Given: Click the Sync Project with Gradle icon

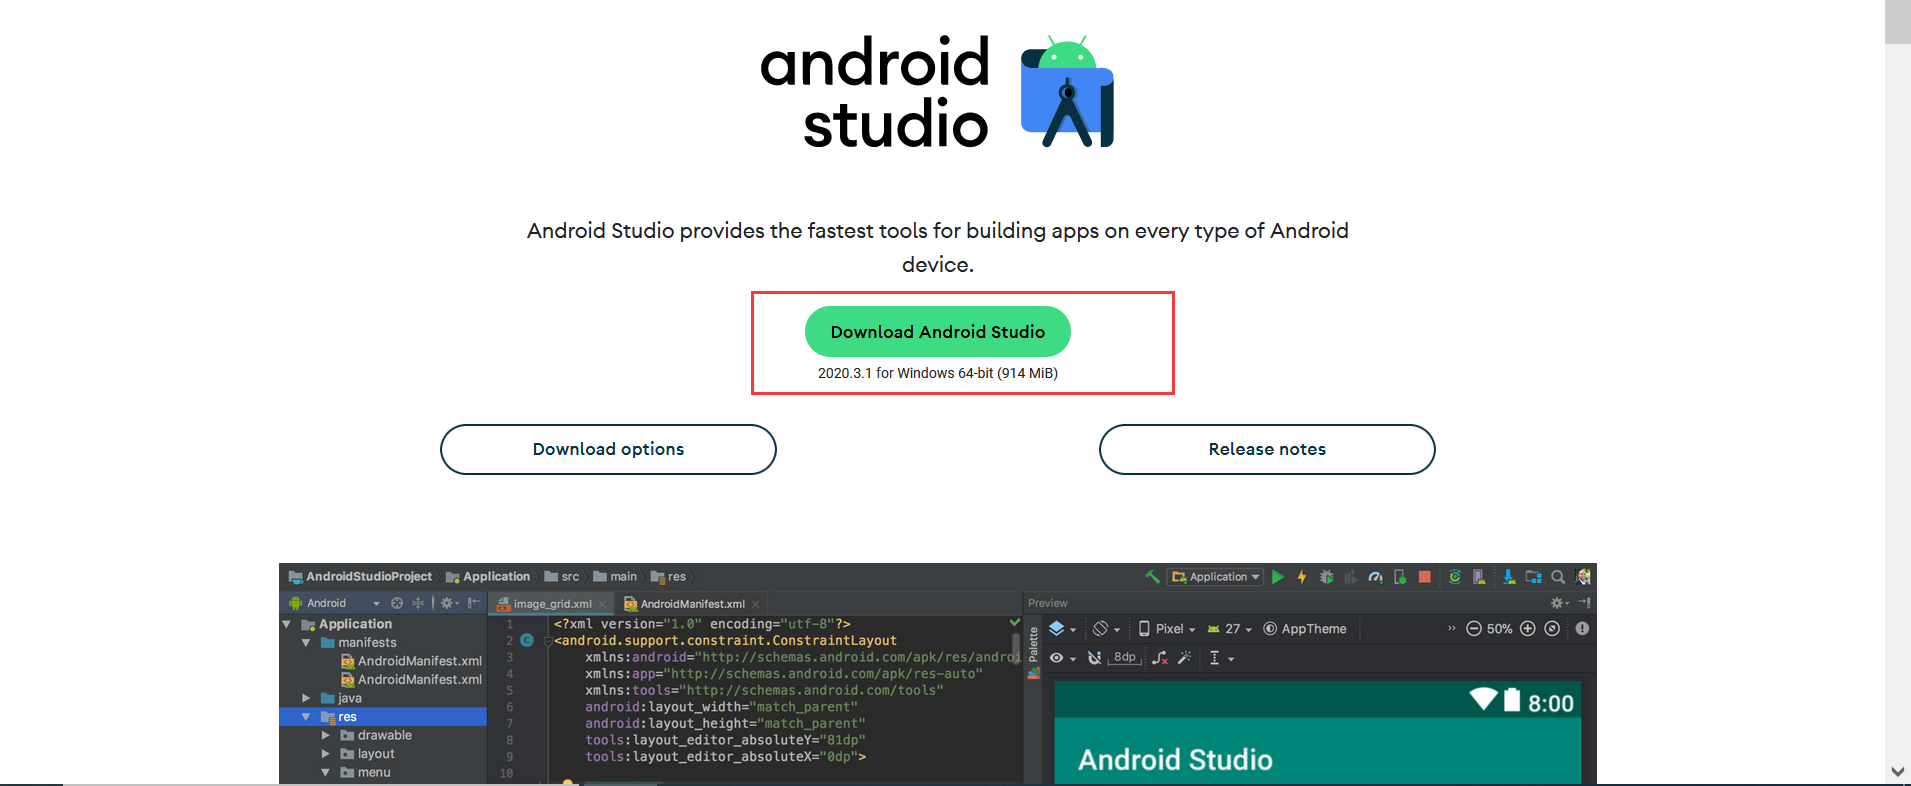Looking at the screenshot, I should (x=1455, y=577).
